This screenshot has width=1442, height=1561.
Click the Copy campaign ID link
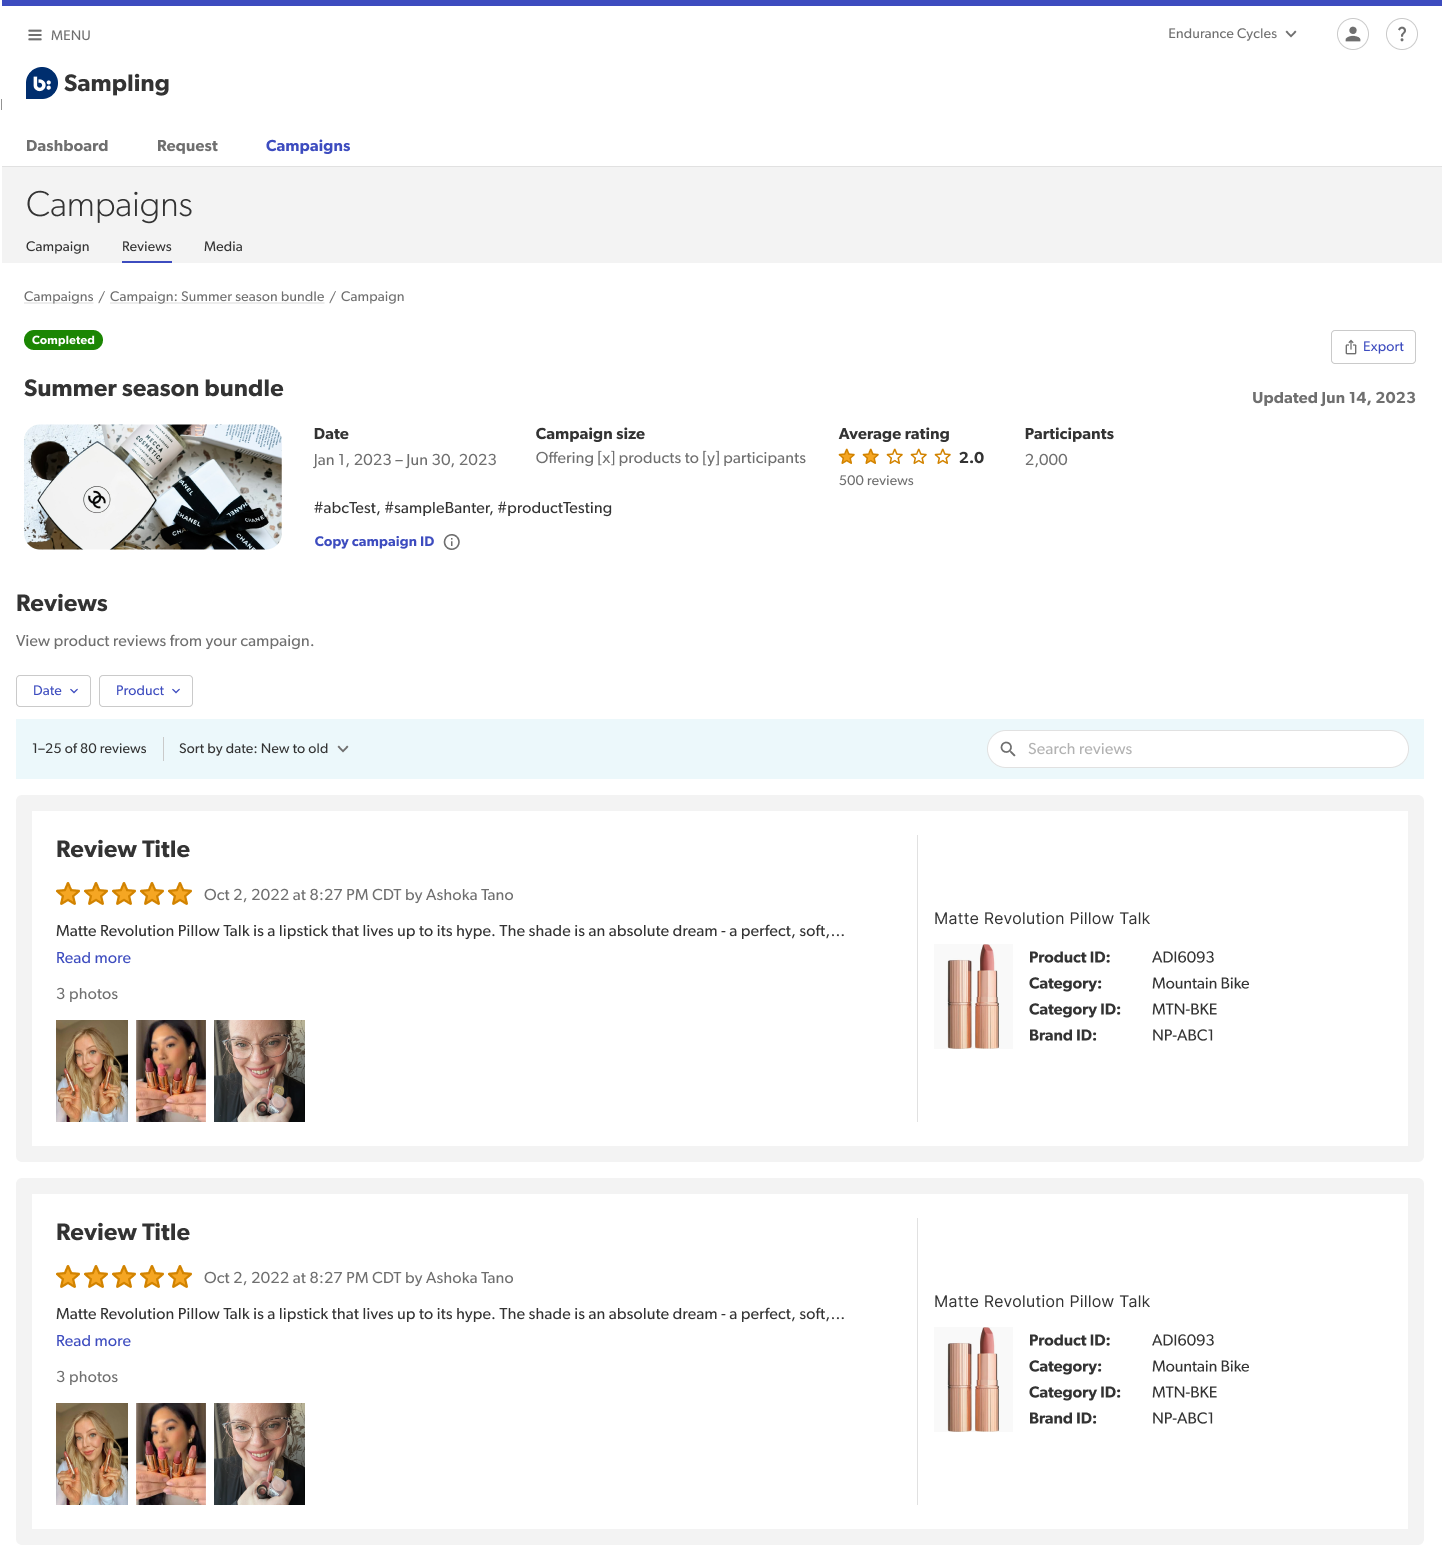(374, 542)
